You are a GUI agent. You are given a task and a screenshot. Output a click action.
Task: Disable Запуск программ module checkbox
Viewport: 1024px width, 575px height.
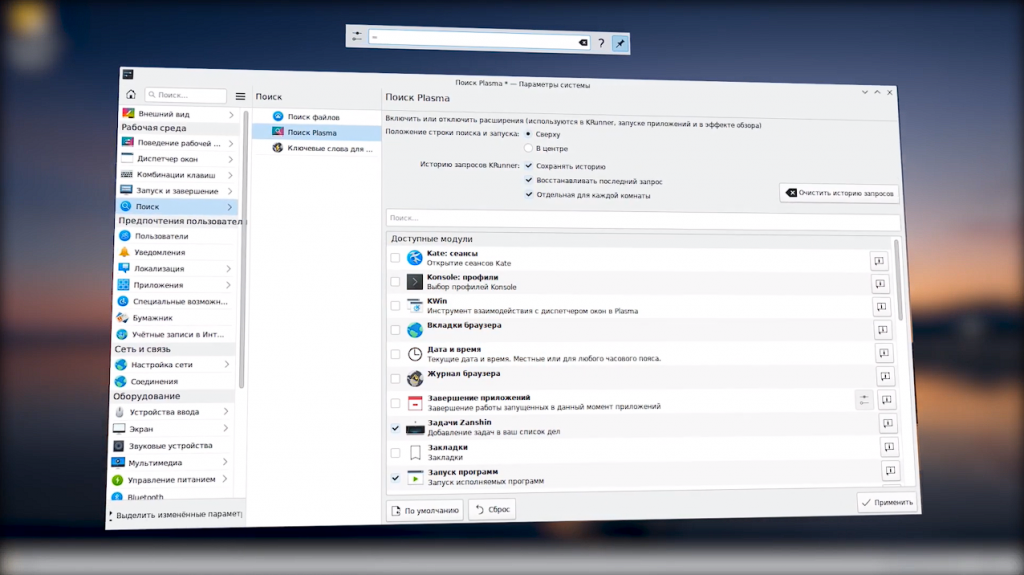pos(395,478)
